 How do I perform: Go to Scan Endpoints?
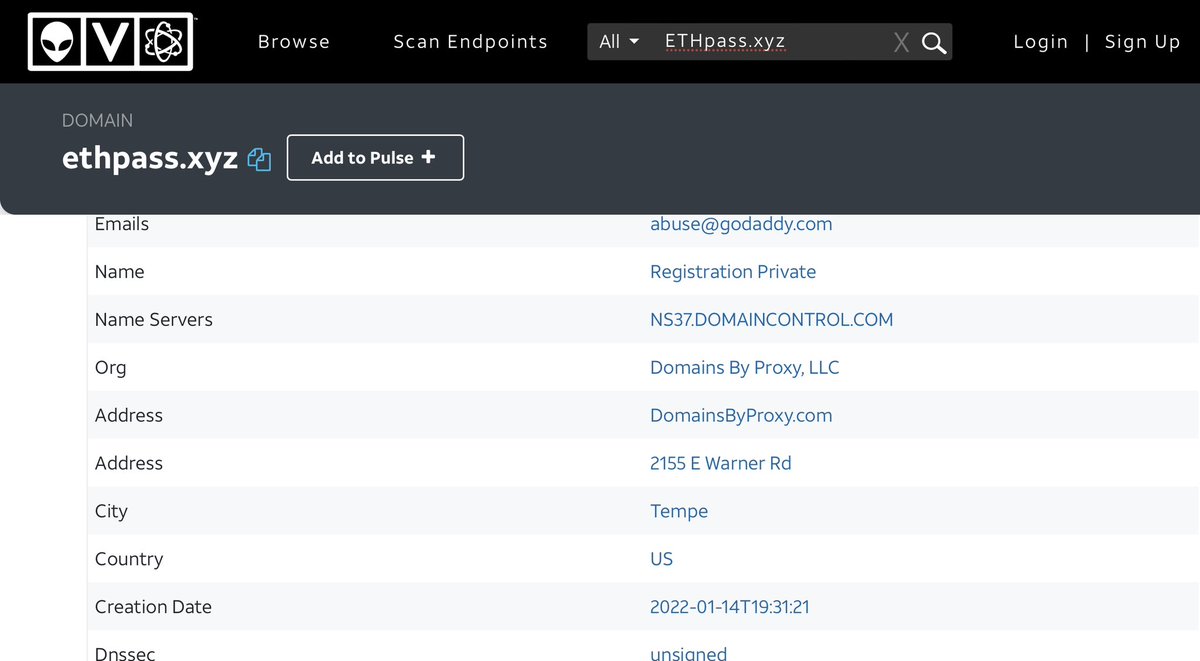tap(470, 42)
